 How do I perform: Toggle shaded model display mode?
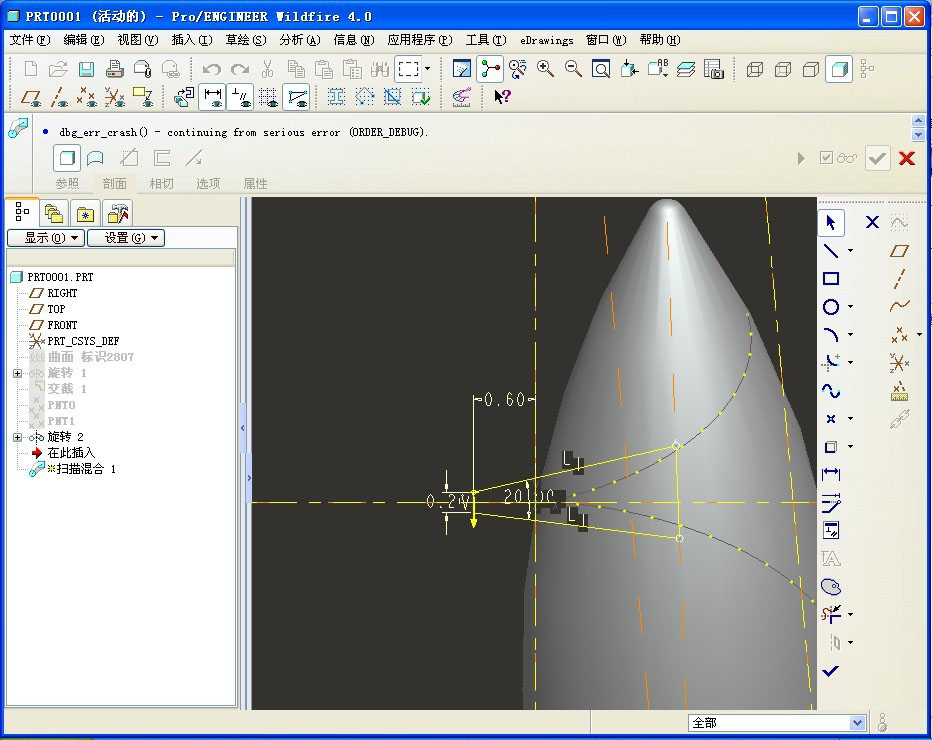pos(838,69)
